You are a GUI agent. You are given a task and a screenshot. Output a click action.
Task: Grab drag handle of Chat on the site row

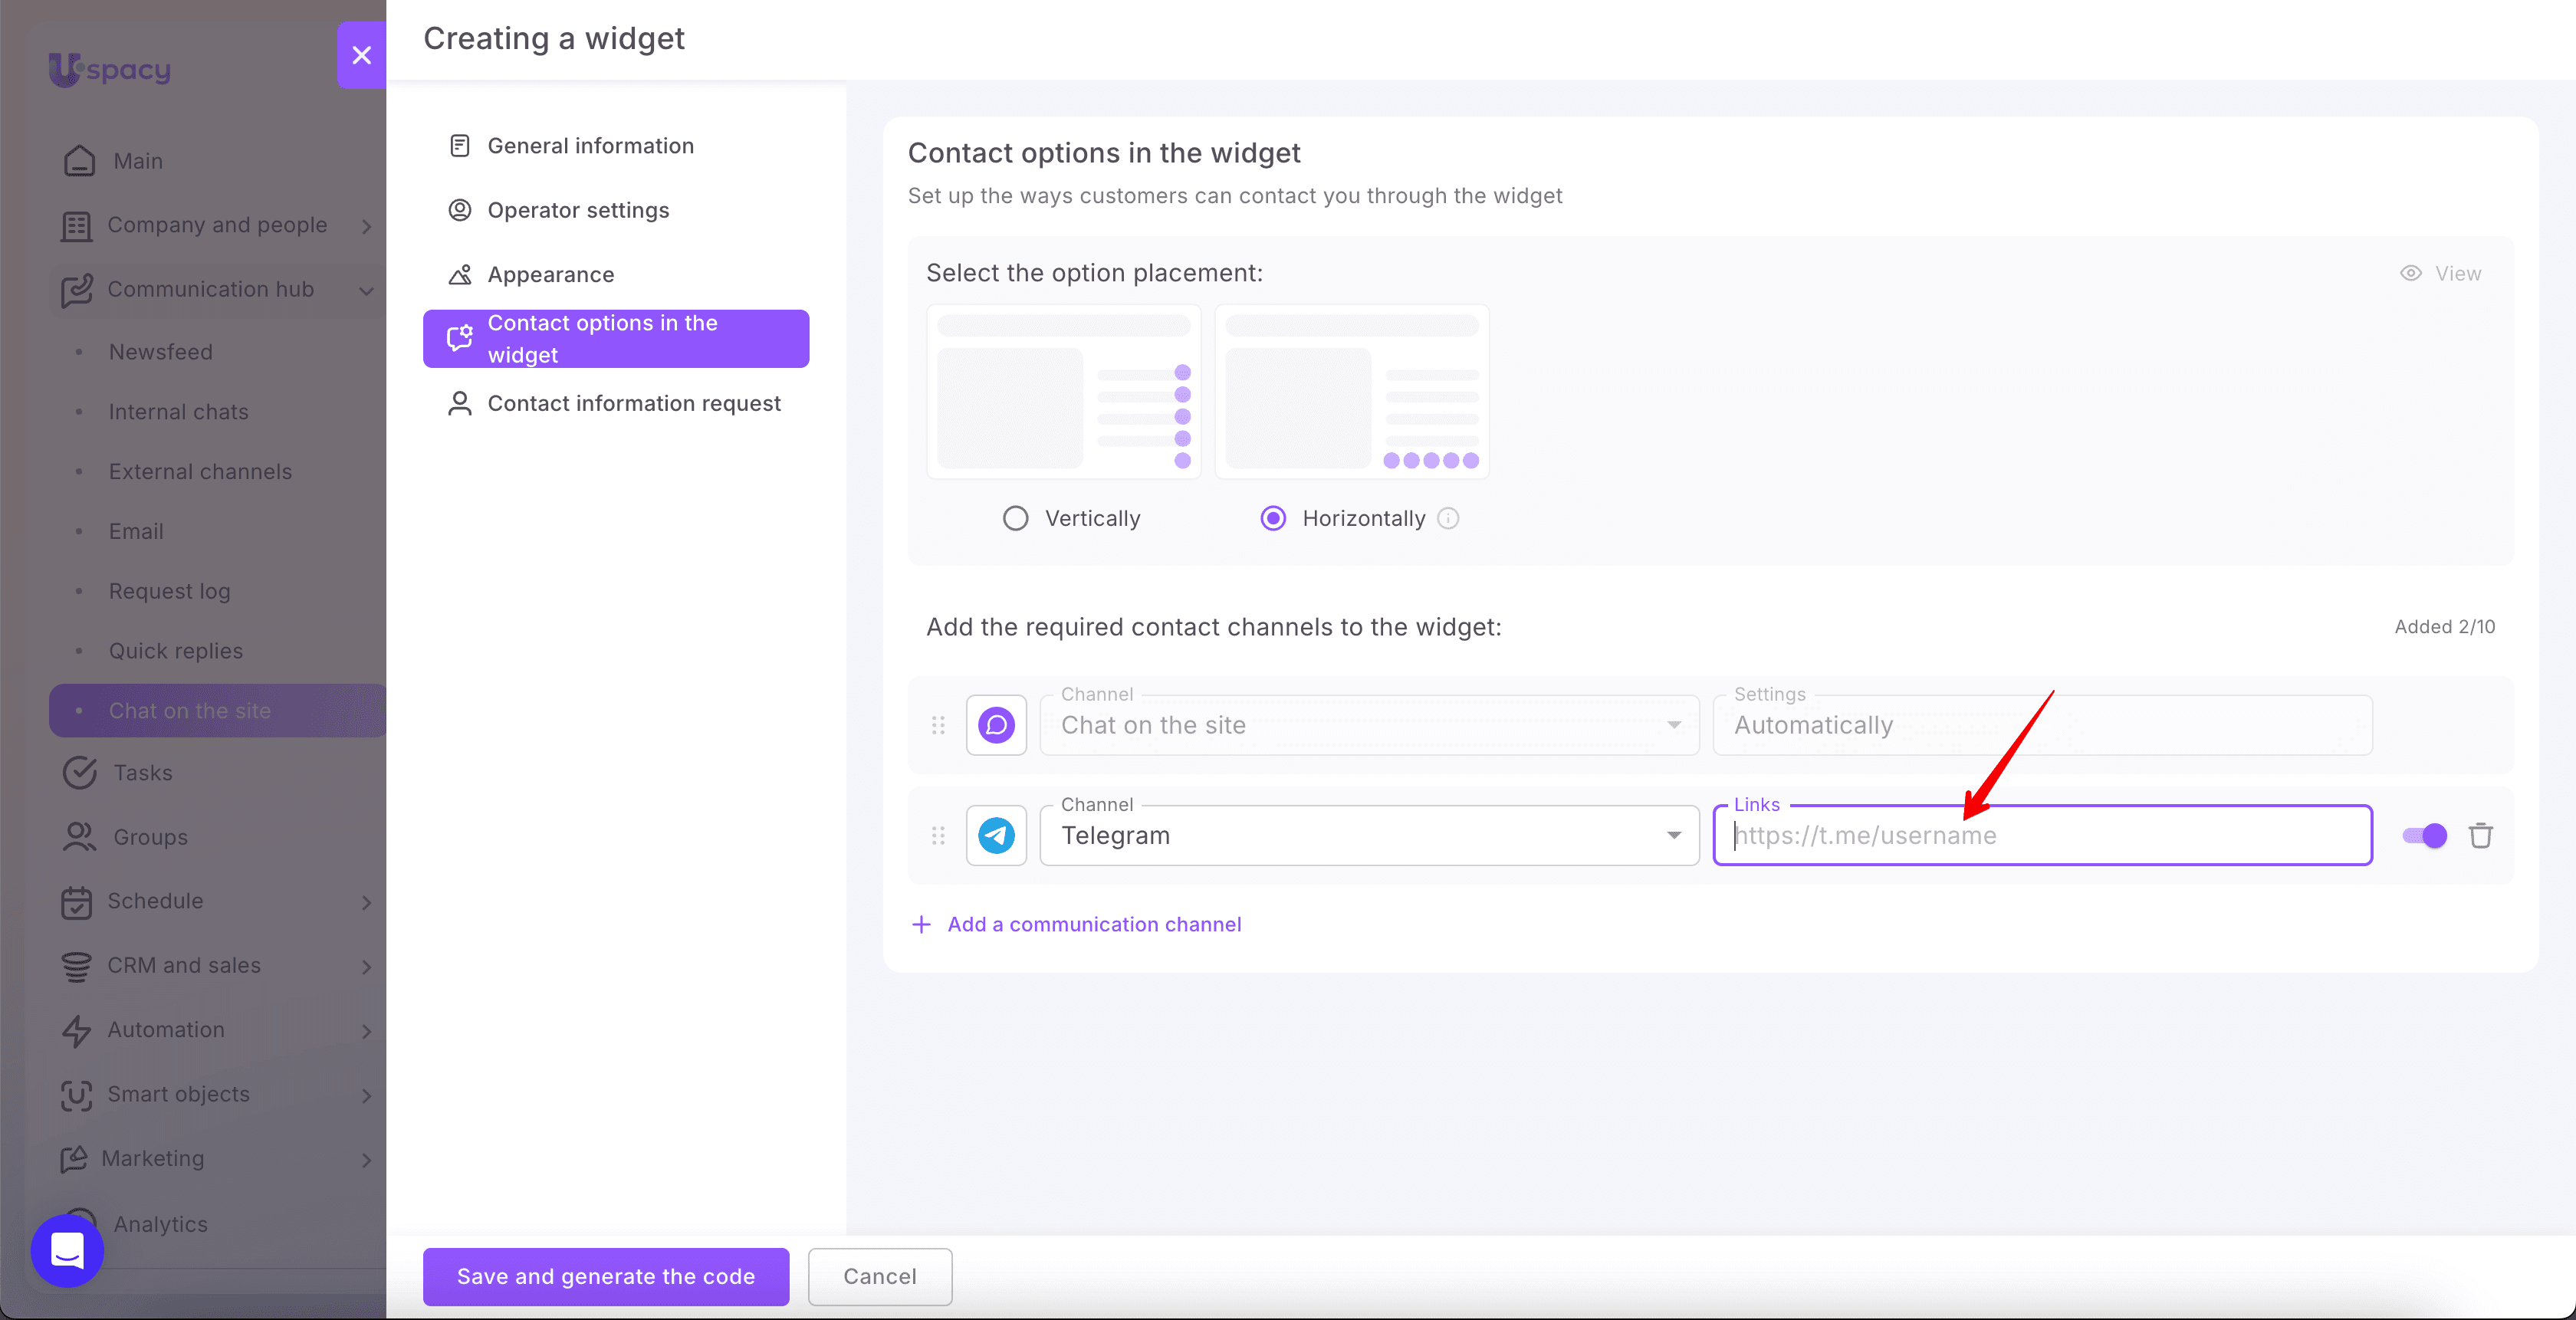[938, 725]
